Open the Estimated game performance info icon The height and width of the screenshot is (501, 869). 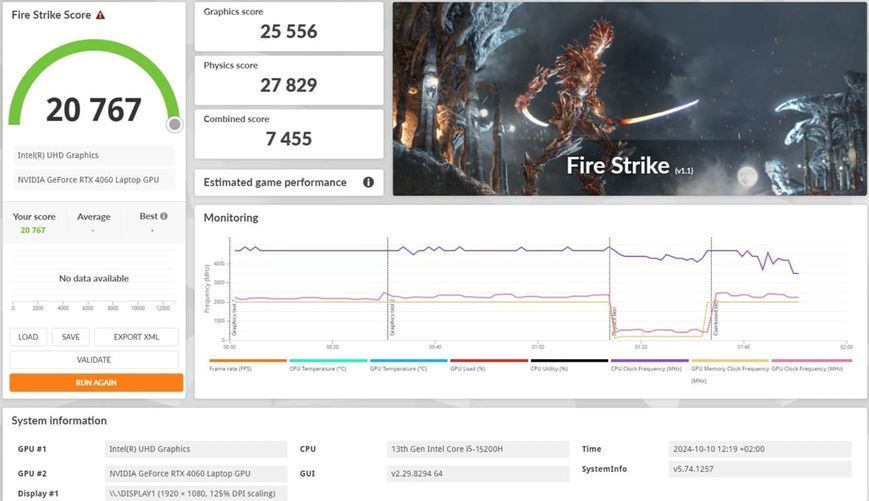[x=368, y=182]
